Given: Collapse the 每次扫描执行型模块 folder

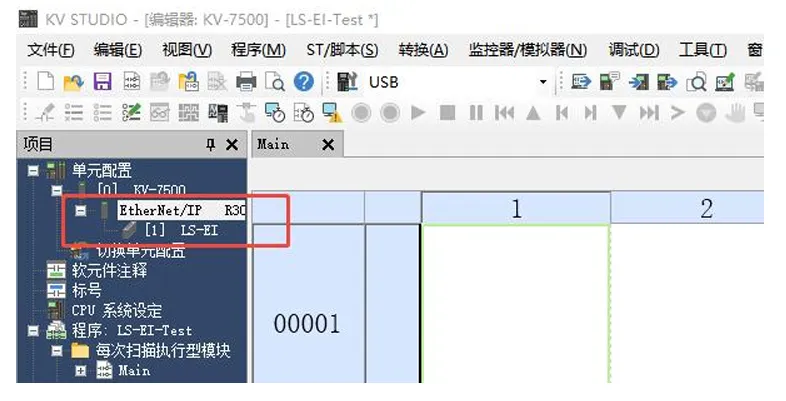Looking at the screenshot, I should [x=57, y=350].
